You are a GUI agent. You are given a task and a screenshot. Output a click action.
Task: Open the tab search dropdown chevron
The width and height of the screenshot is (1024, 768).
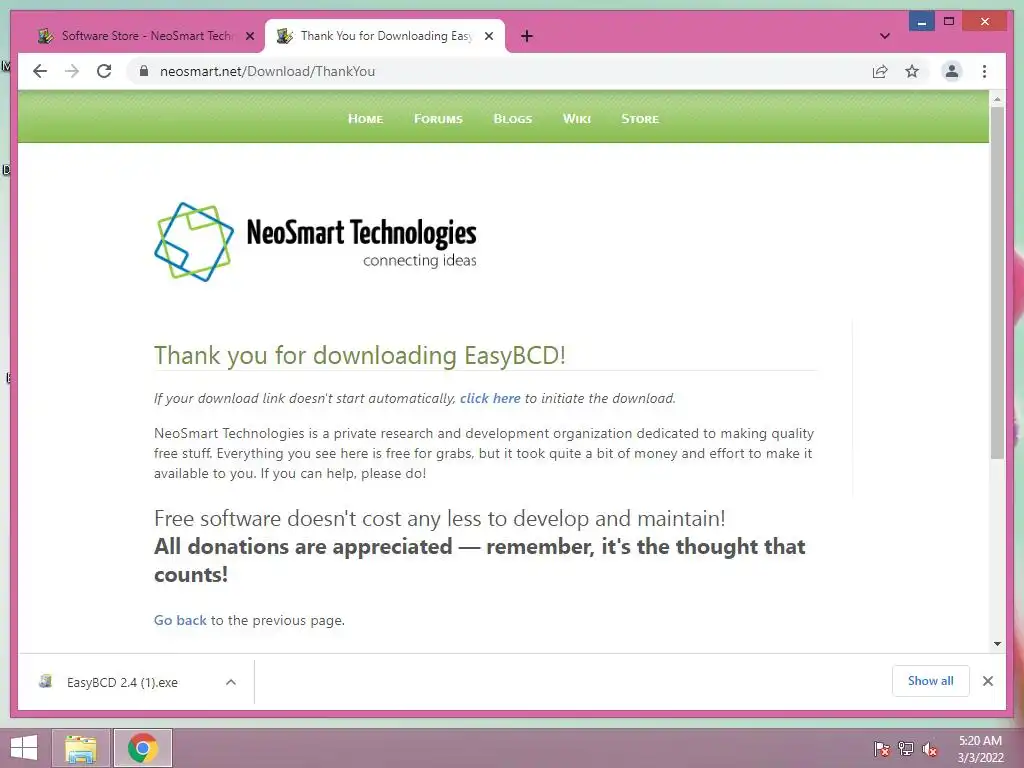pos(884,36)
